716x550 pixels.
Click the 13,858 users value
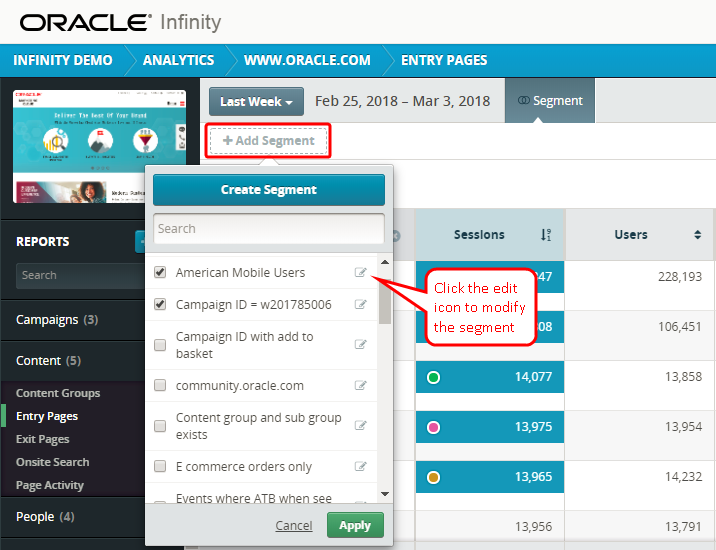(683, 377)
